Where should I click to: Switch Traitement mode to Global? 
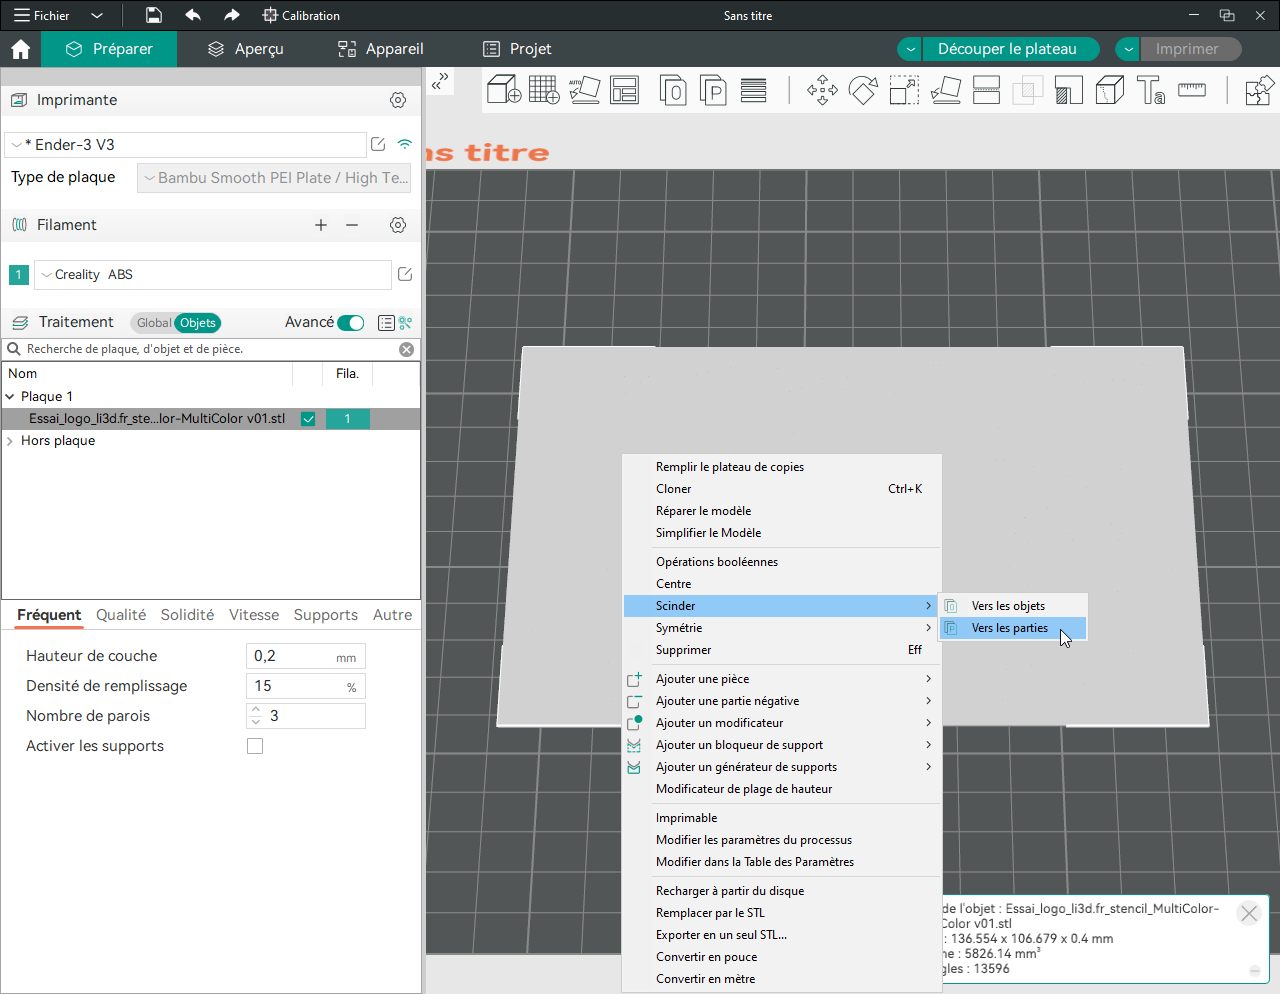[x=153, y=323]
